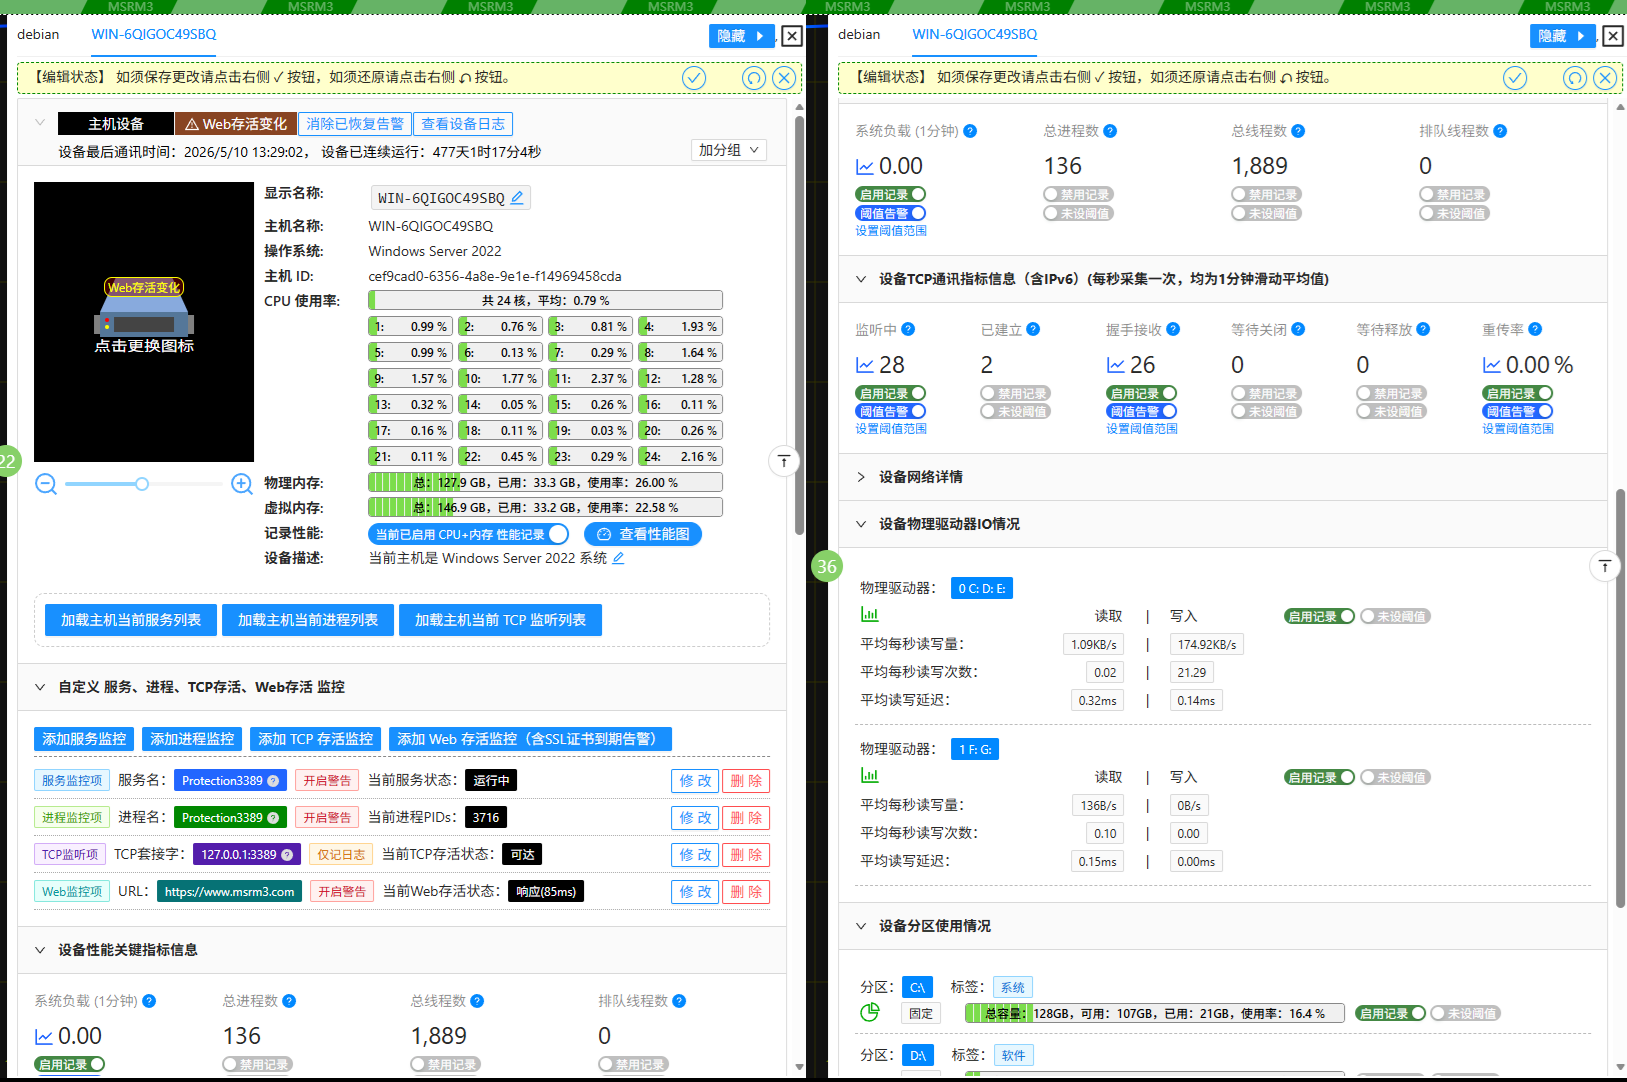Edit the device description with the pencil icon
This screenshot has width=1627, height=1082.
(618, 558)
